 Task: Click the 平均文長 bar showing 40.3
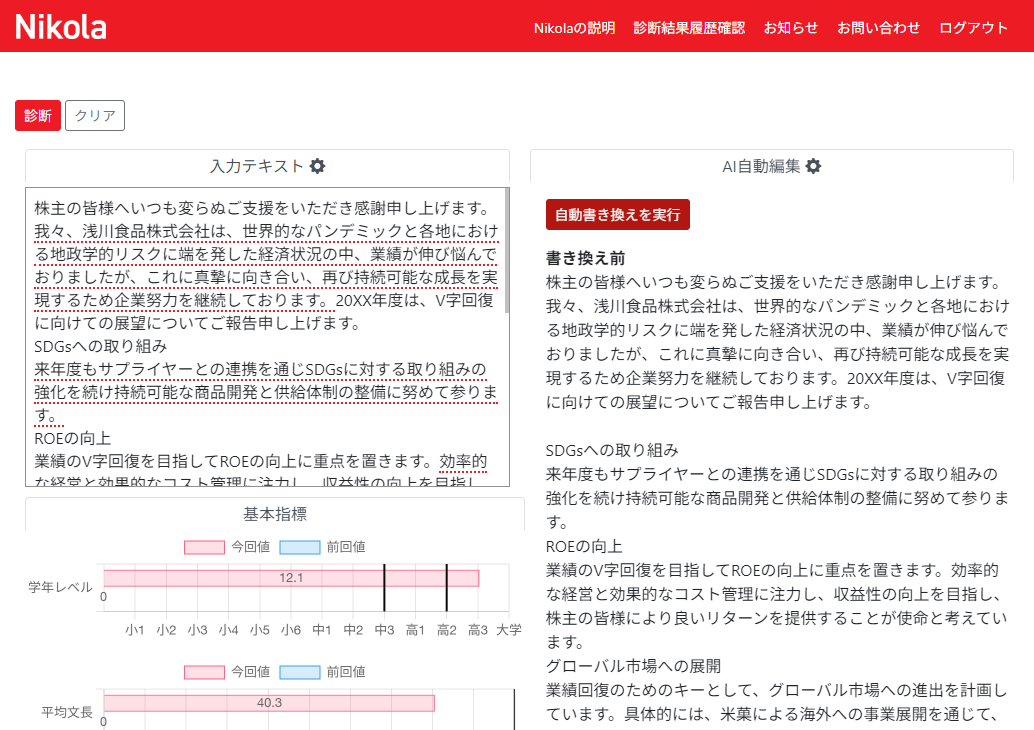tap(269, 703)
